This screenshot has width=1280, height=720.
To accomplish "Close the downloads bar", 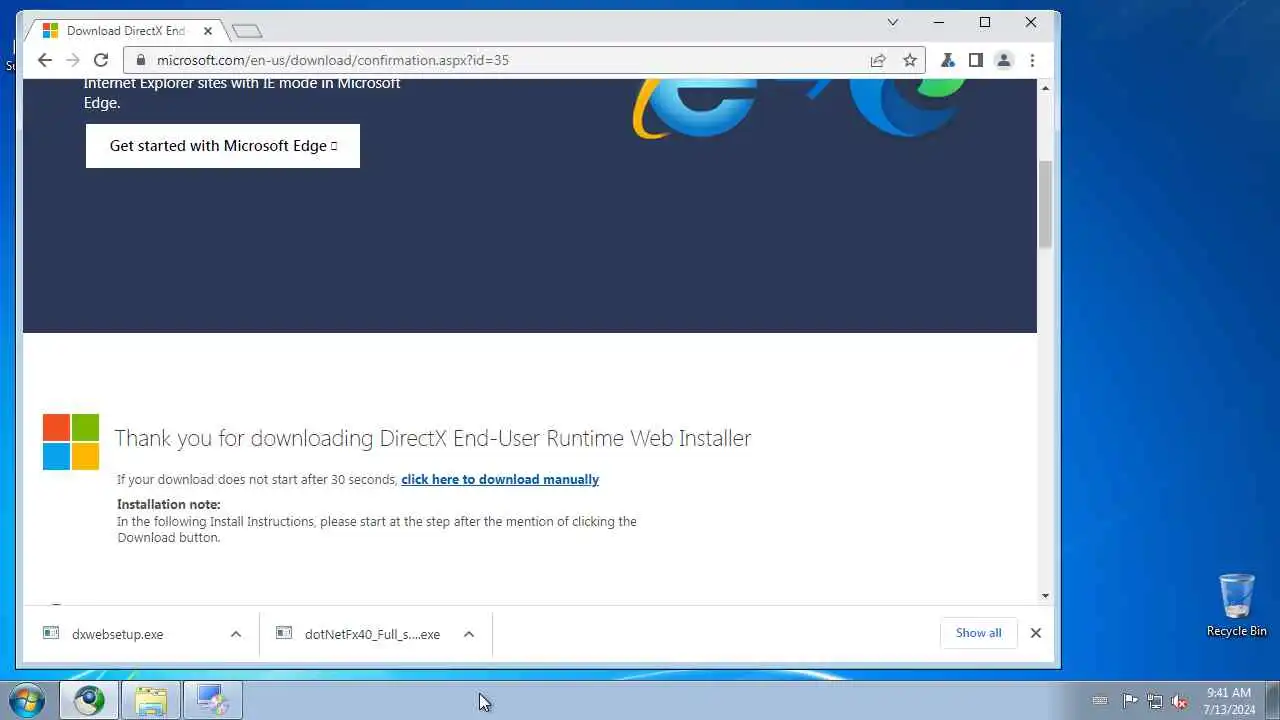I will (x=1036, y=633).
